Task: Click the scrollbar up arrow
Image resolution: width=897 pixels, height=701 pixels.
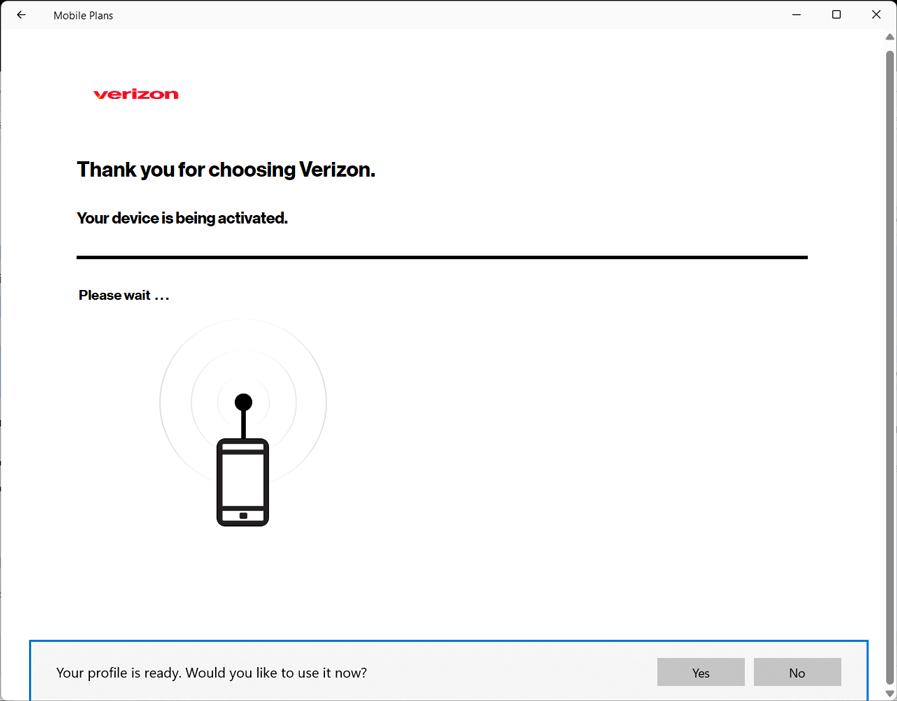Action: click(x=888, y=36)
